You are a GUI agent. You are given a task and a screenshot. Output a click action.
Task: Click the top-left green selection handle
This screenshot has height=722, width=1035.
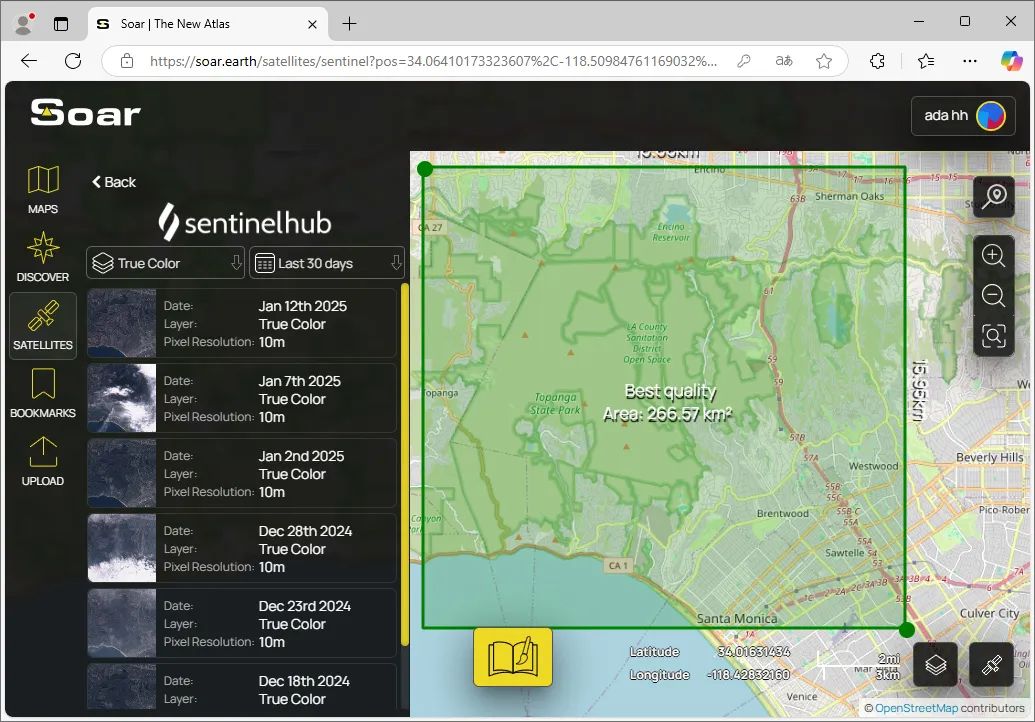[x=425, y=169]
